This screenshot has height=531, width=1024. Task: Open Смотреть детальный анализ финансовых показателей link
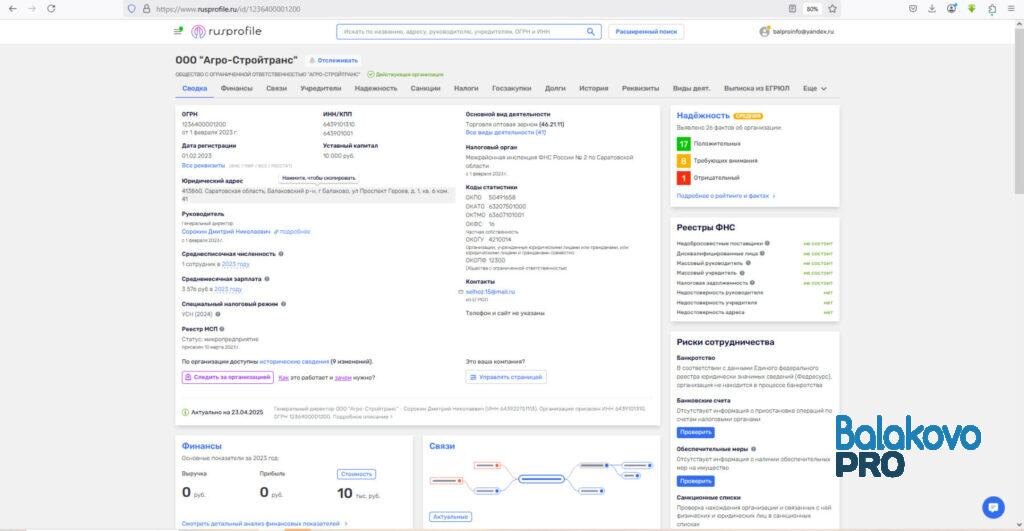[263, 524]
